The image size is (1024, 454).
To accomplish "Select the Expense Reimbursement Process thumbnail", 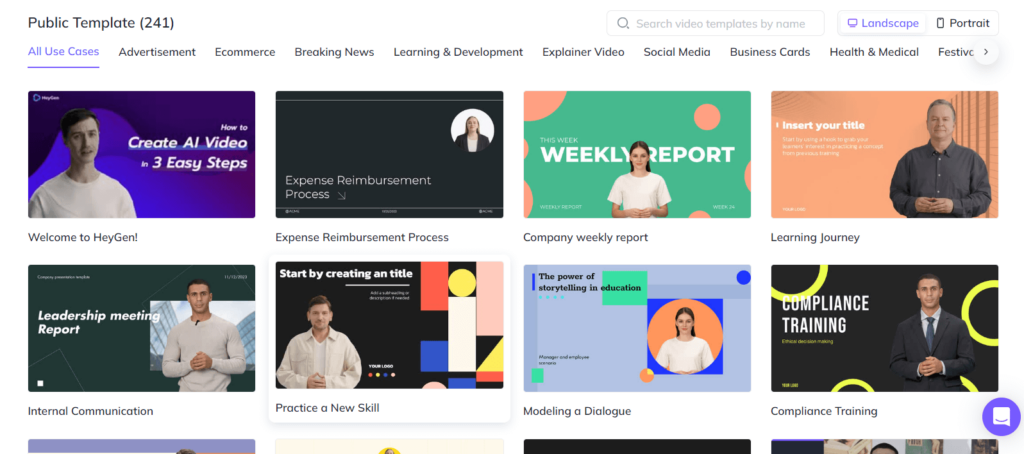I will [389, 154].
